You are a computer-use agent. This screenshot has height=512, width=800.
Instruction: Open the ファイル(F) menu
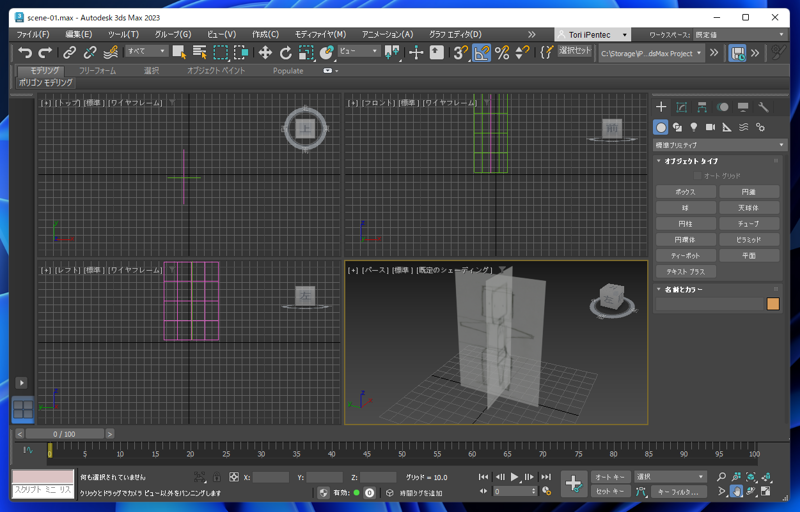[x=33, y=35]
